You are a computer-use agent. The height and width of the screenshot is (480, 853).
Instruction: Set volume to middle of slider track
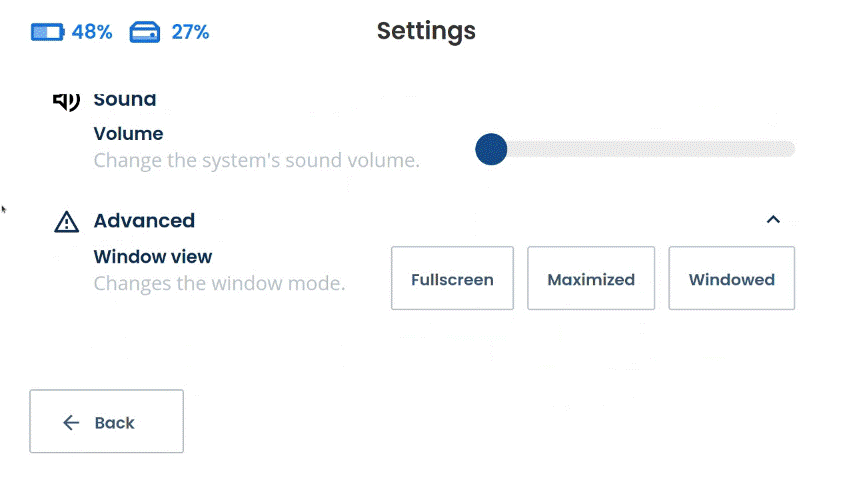(x=635, y=149)
